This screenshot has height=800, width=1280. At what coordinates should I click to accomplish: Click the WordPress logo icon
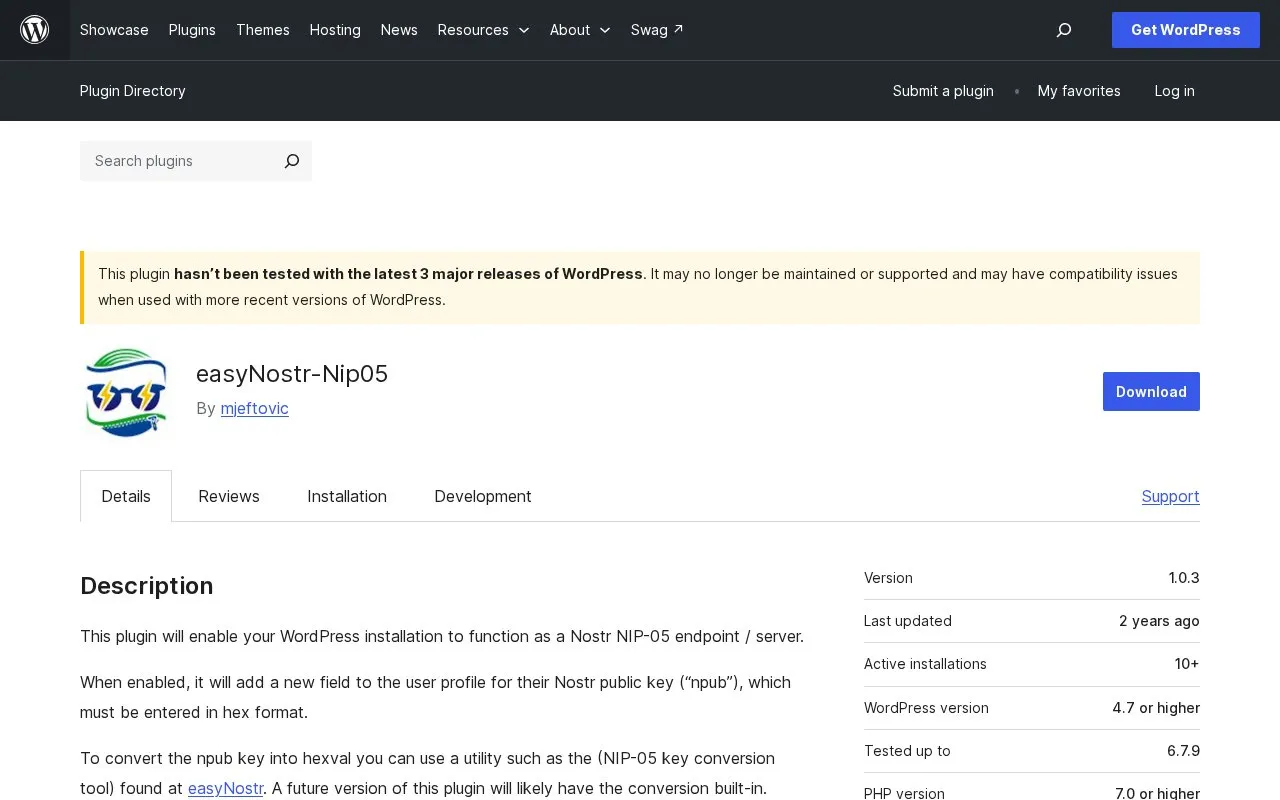point(35,30)
